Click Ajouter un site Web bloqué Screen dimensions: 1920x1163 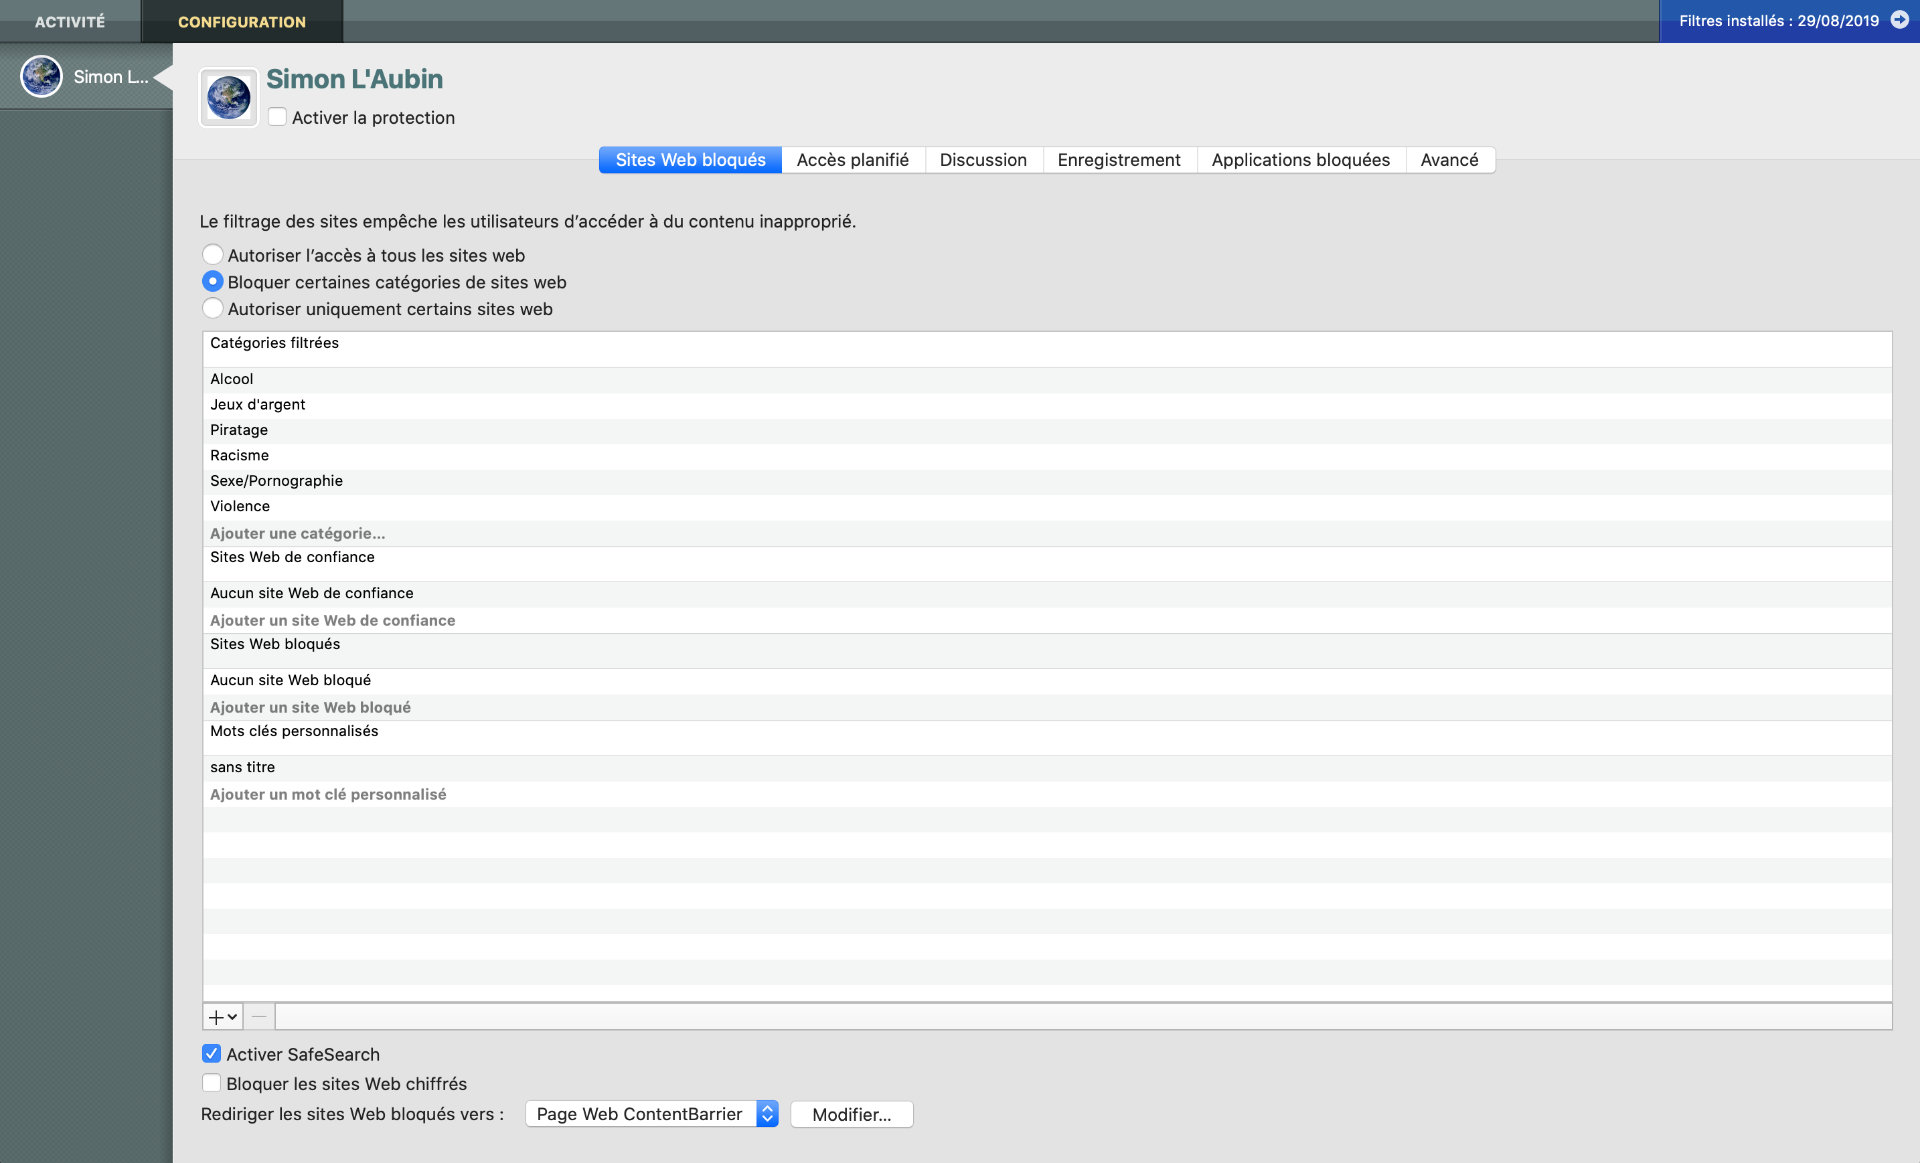pos(310,707)
